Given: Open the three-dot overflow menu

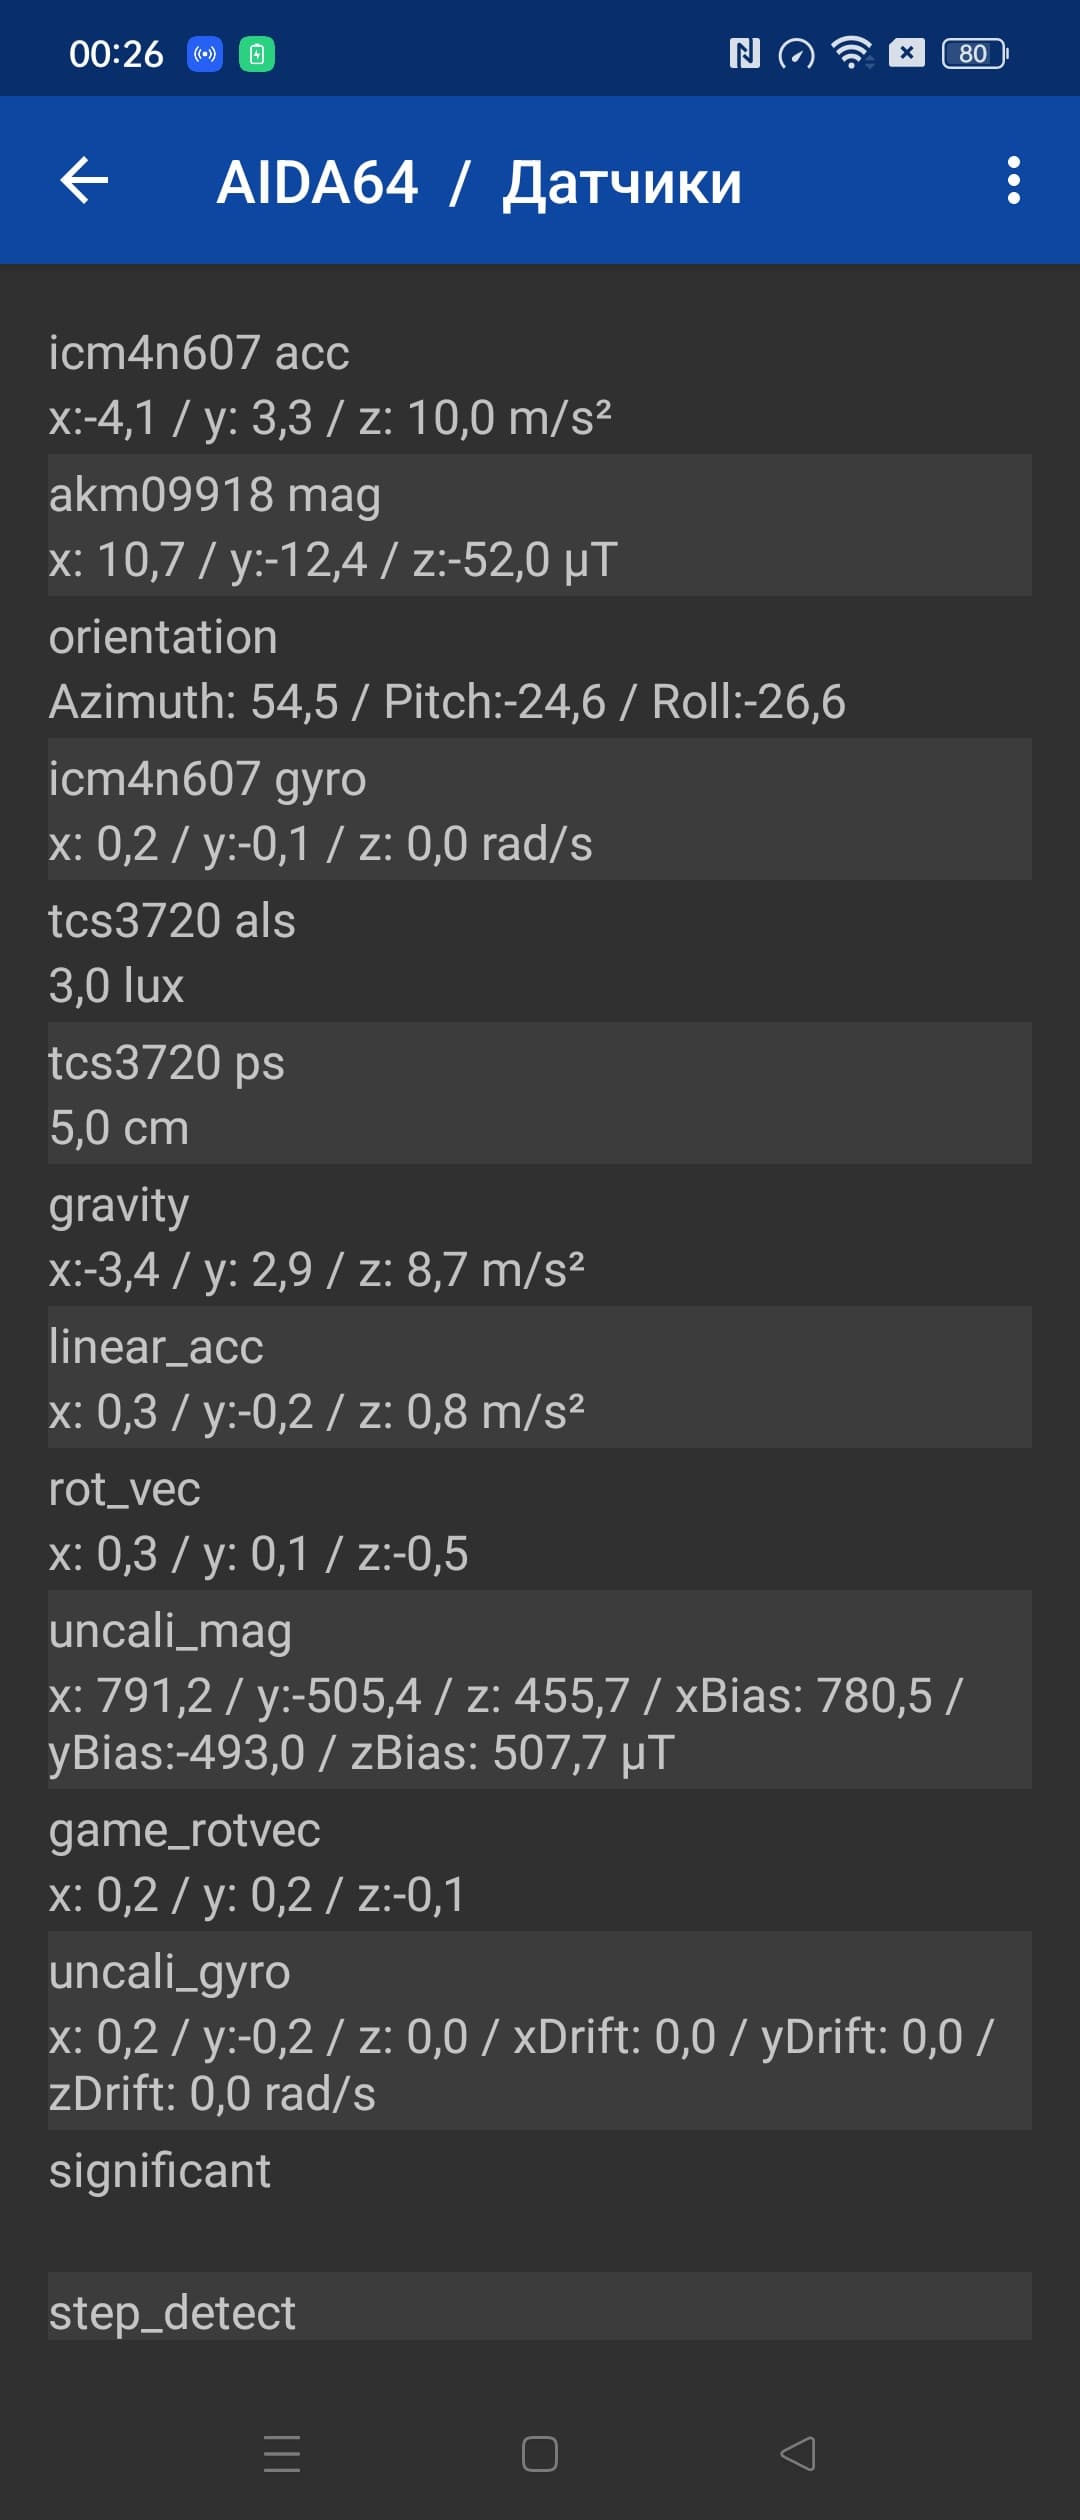Looking at the screenshot, I should [x=1013, y=181].
